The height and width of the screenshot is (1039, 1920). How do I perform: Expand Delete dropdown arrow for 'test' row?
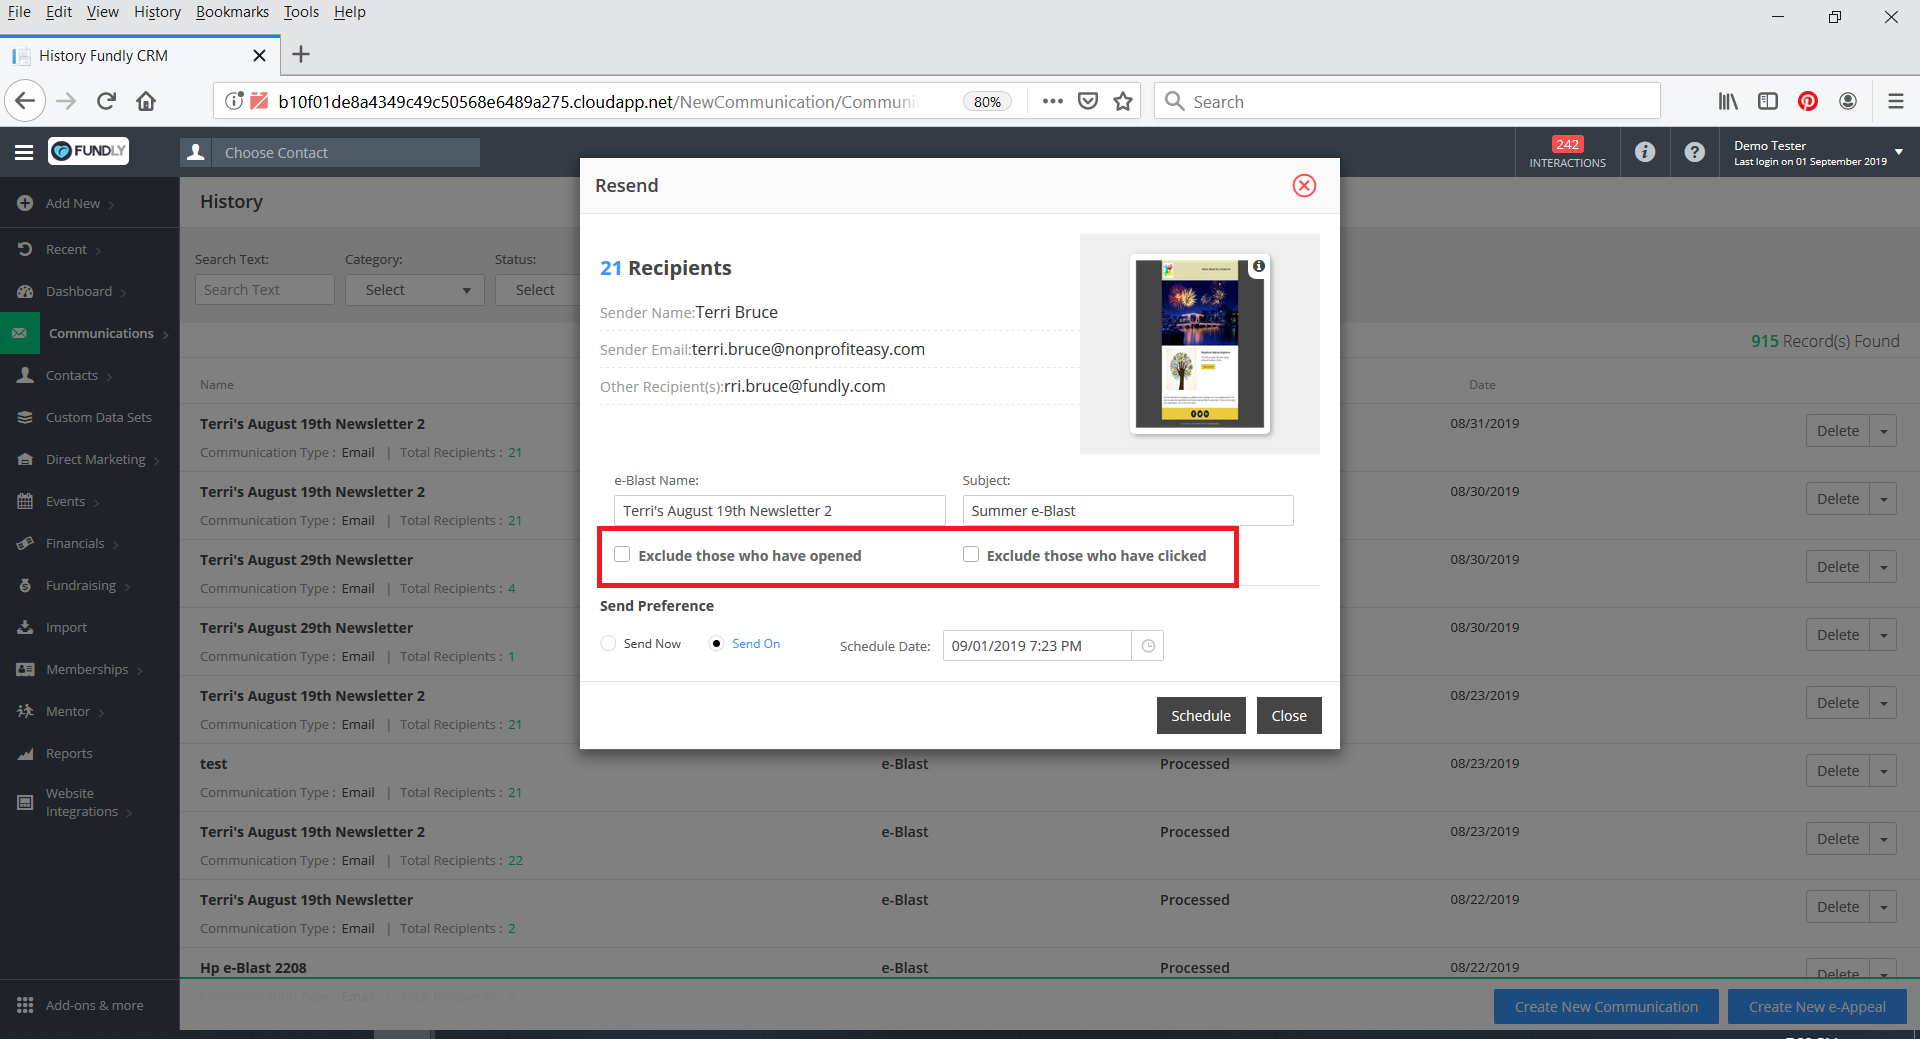tap(1884, 771)
